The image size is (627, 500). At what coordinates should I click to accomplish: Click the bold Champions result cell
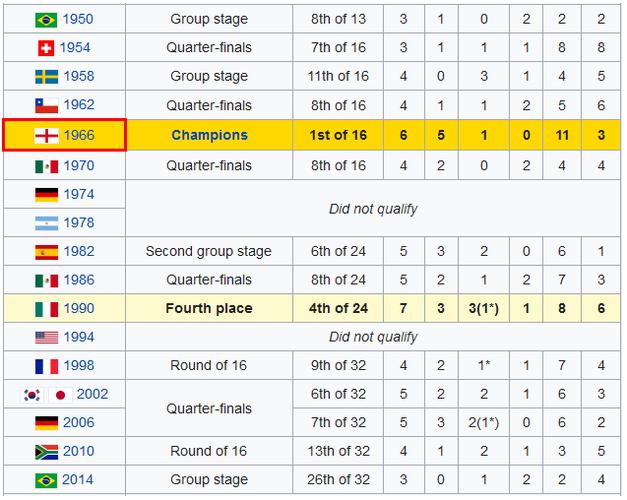pyautogui.click(x=209, y=135)
